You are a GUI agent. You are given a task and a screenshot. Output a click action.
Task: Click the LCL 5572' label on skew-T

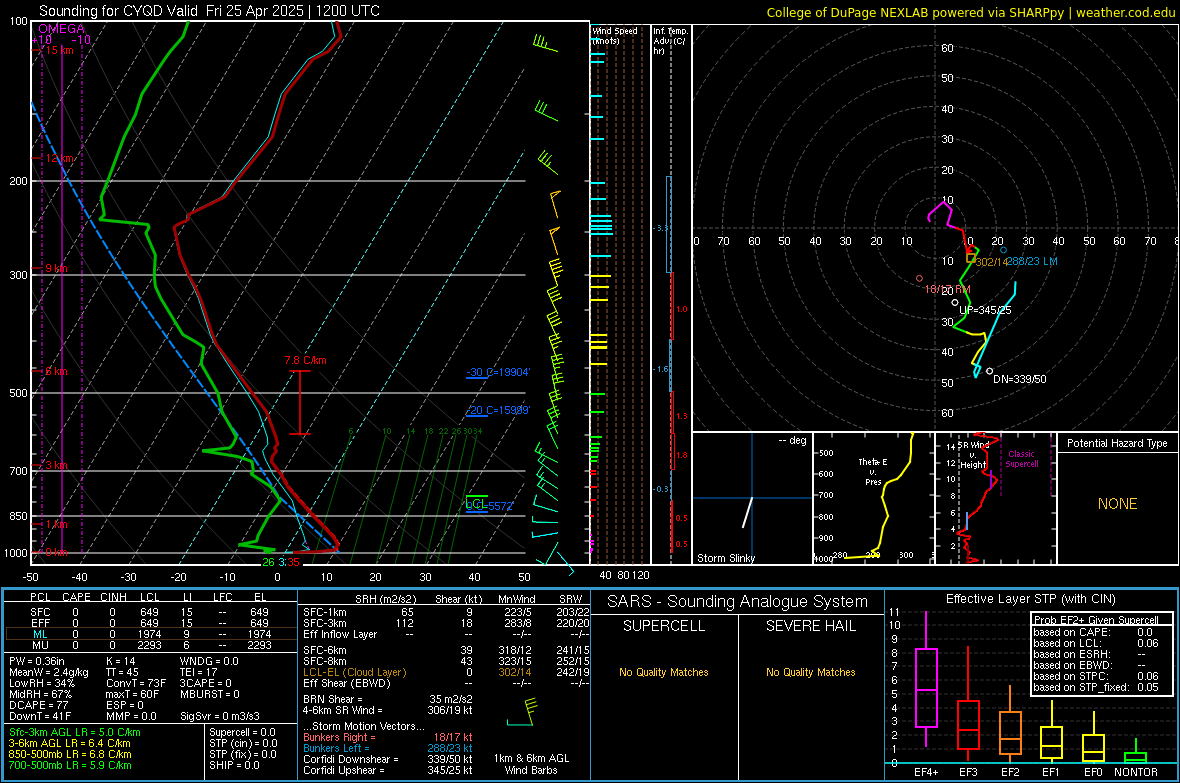[x=489, y=506]
